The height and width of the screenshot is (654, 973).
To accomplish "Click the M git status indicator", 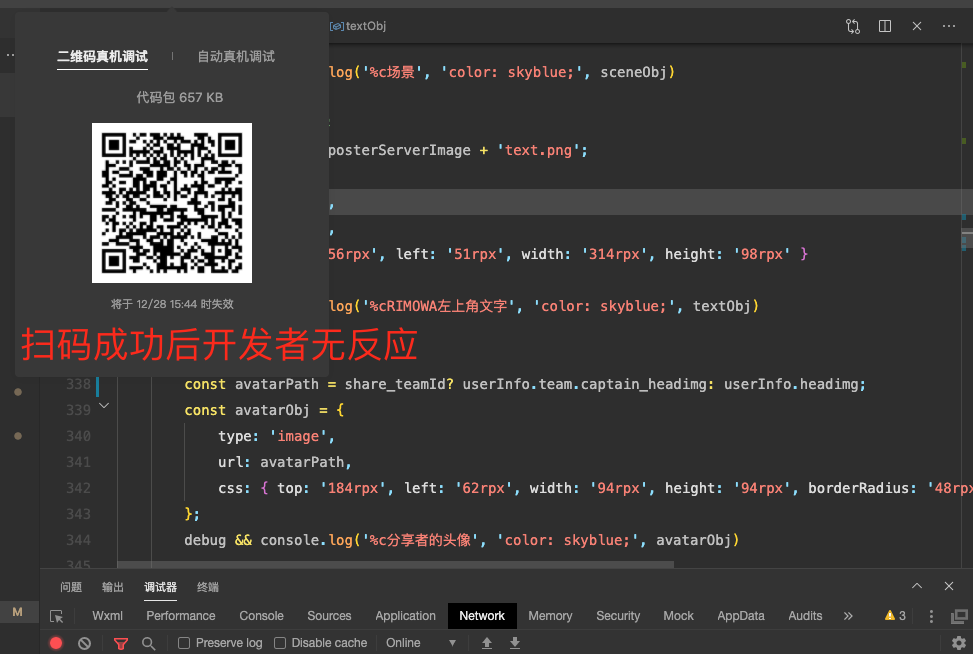I will coord(17,612).
